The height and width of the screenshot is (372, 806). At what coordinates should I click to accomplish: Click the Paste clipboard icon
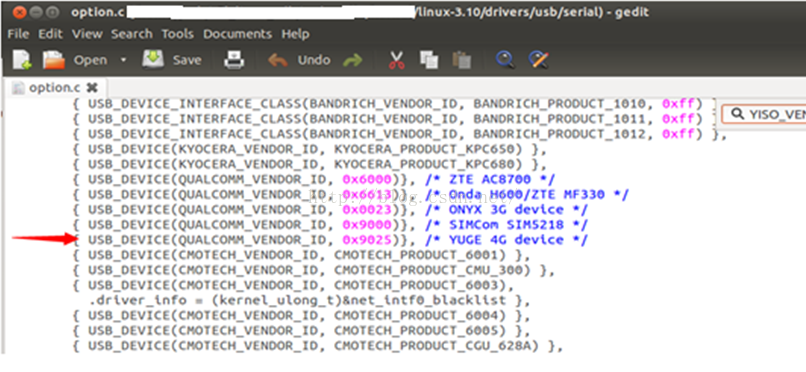pos(462,60)
